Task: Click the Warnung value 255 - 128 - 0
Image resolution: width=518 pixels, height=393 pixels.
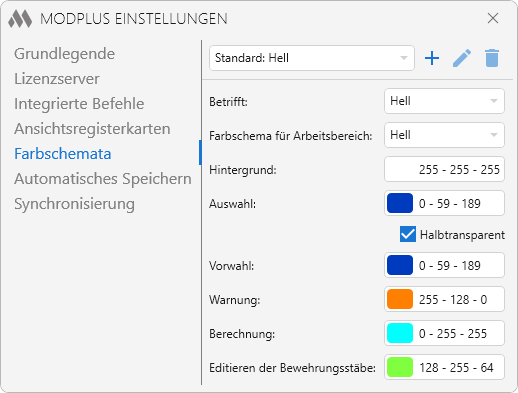Action: coord(453,300)
